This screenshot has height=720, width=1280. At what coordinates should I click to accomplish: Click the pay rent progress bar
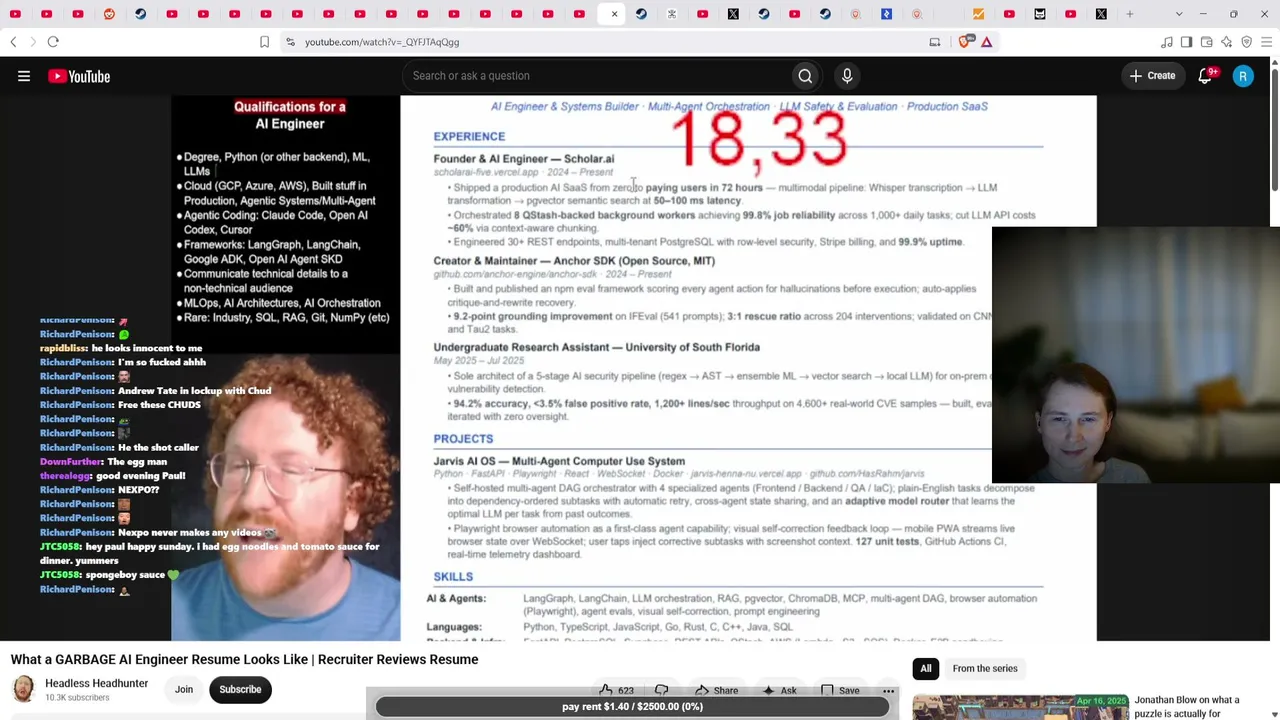tap(632, 706)
